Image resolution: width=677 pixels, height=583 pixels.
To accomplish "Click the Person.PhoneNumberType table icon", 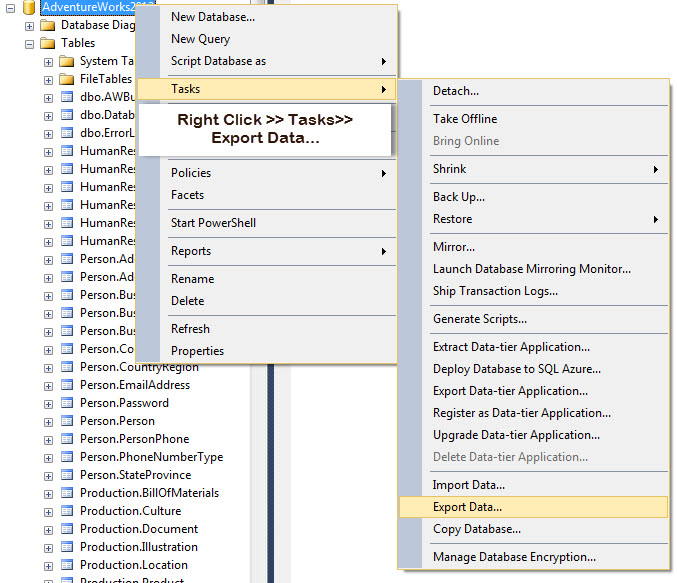I will pos(67,457).
